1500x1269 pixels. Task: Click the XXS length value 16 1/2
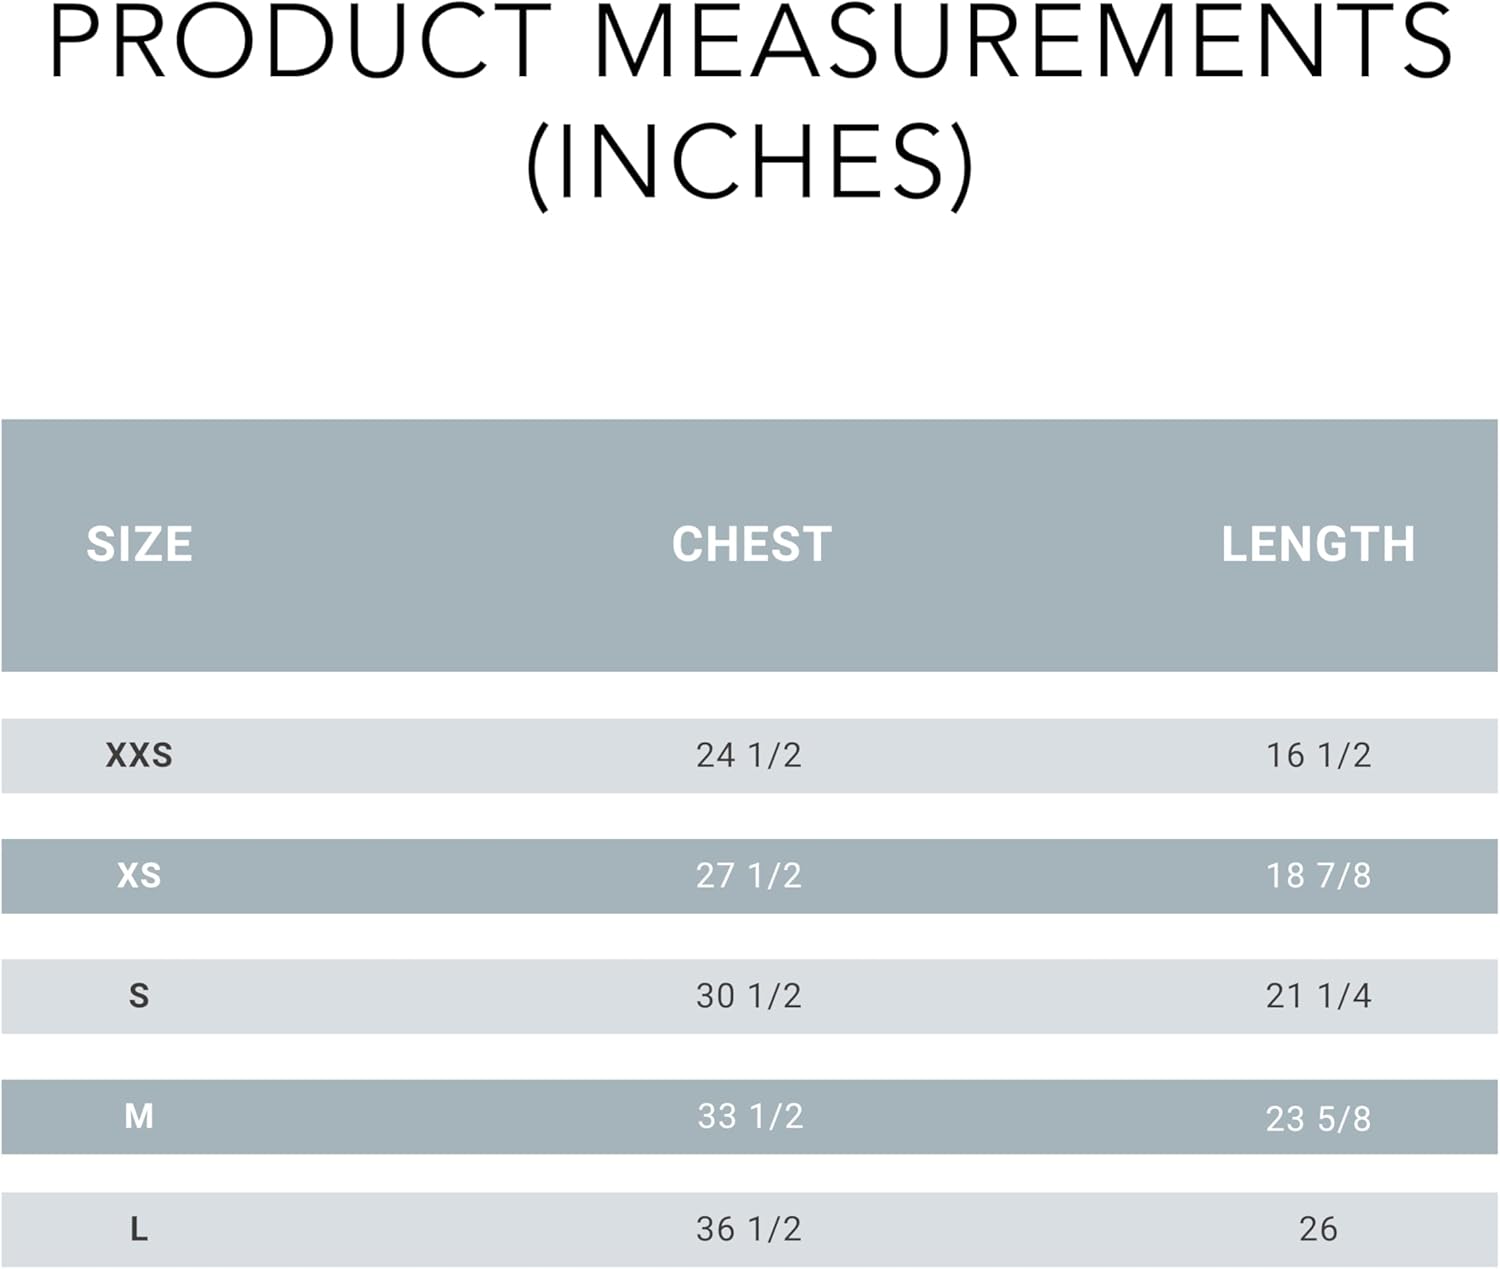point(1318,755)
